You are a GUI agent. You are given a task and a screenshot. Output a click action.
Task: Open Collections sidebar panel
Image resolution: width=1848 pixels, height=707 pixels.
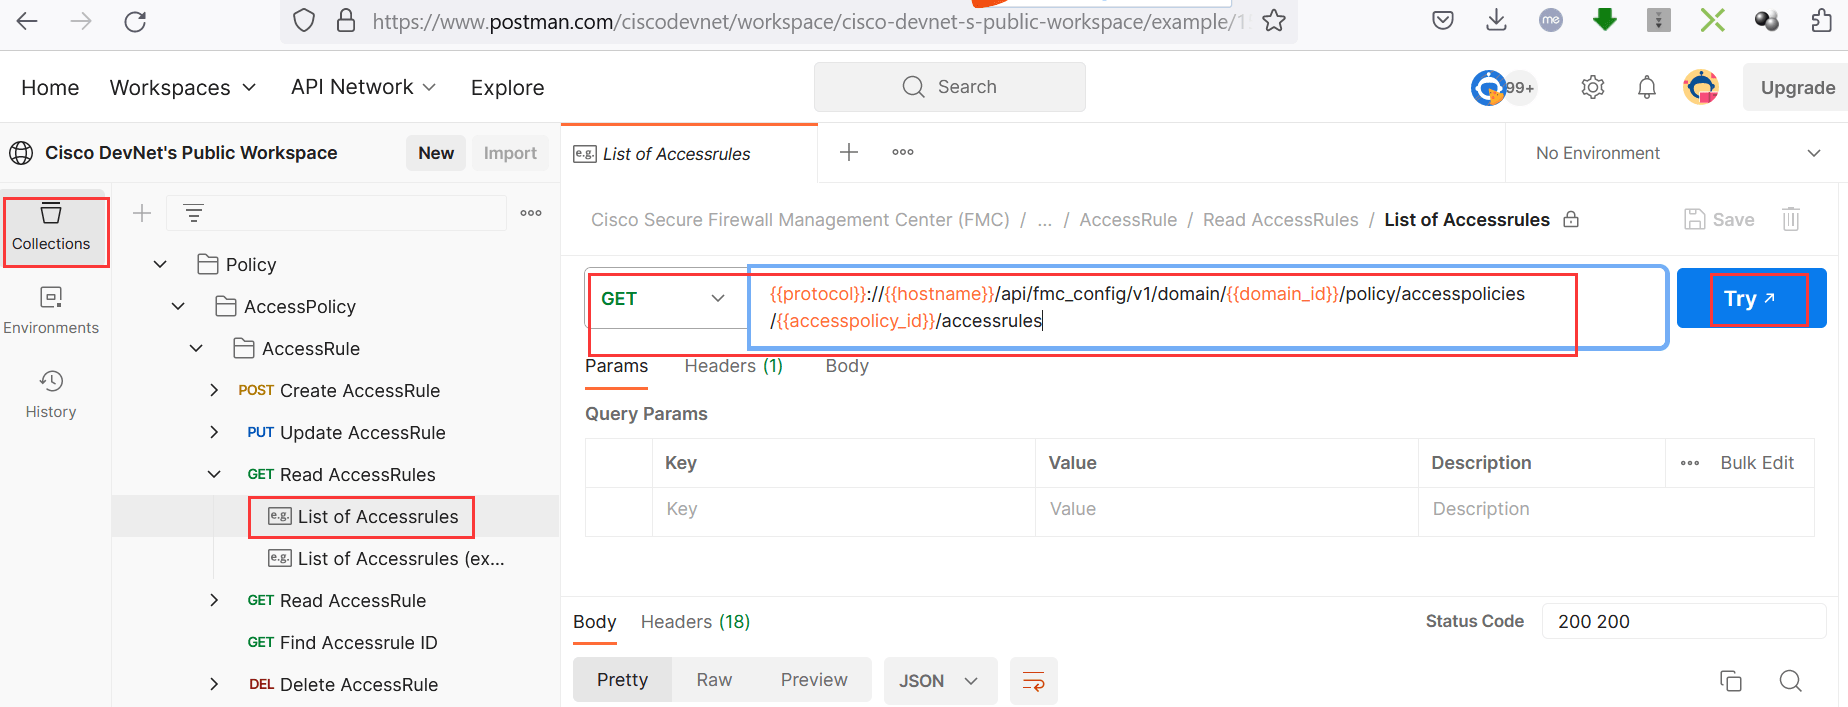pos(51,227)
